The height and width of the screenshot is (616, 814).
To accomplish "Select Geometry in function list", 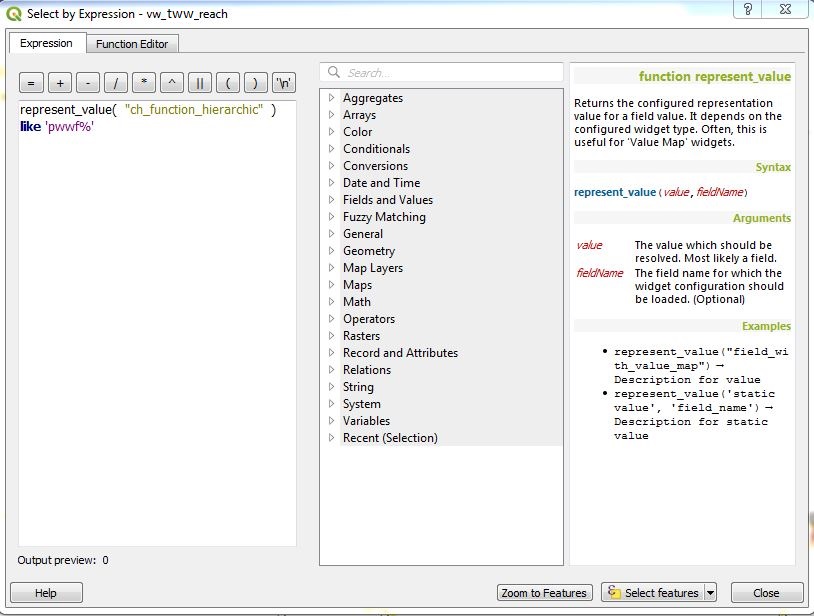I will click(x=369, y=251).
